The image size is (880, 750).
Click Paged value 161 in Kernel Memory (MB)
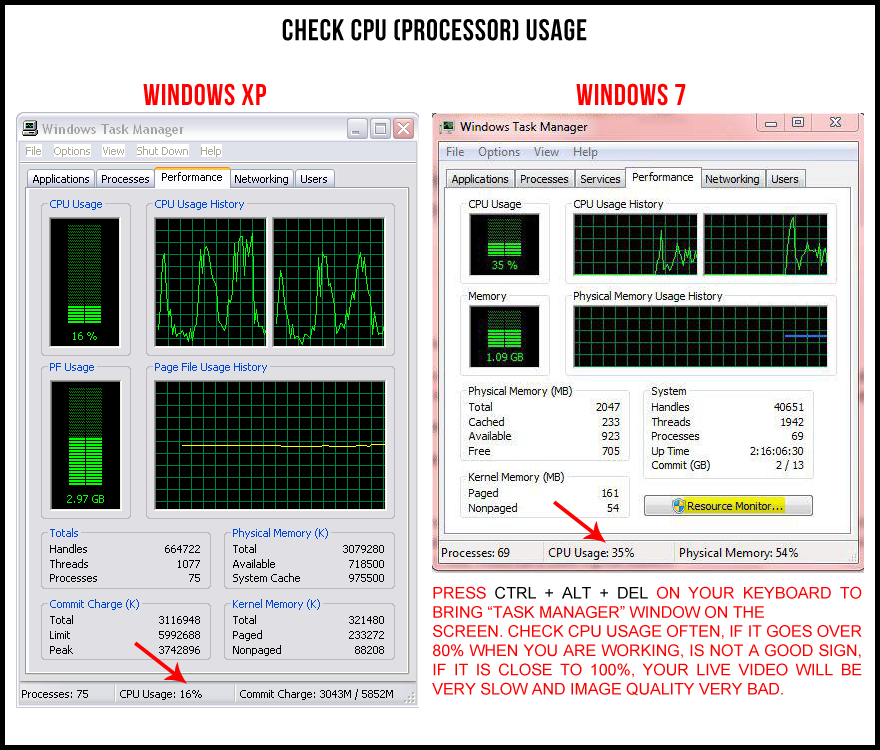pyautogui.click(x=610, y=493)
